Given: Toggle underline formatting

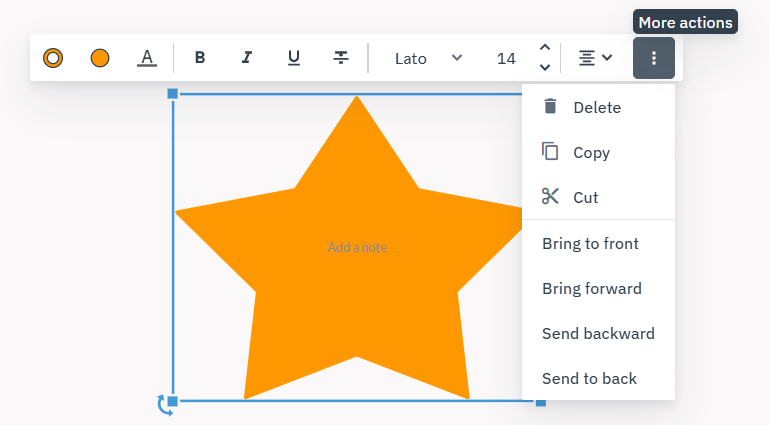Looking at the screenshot, I should [294, 58].
